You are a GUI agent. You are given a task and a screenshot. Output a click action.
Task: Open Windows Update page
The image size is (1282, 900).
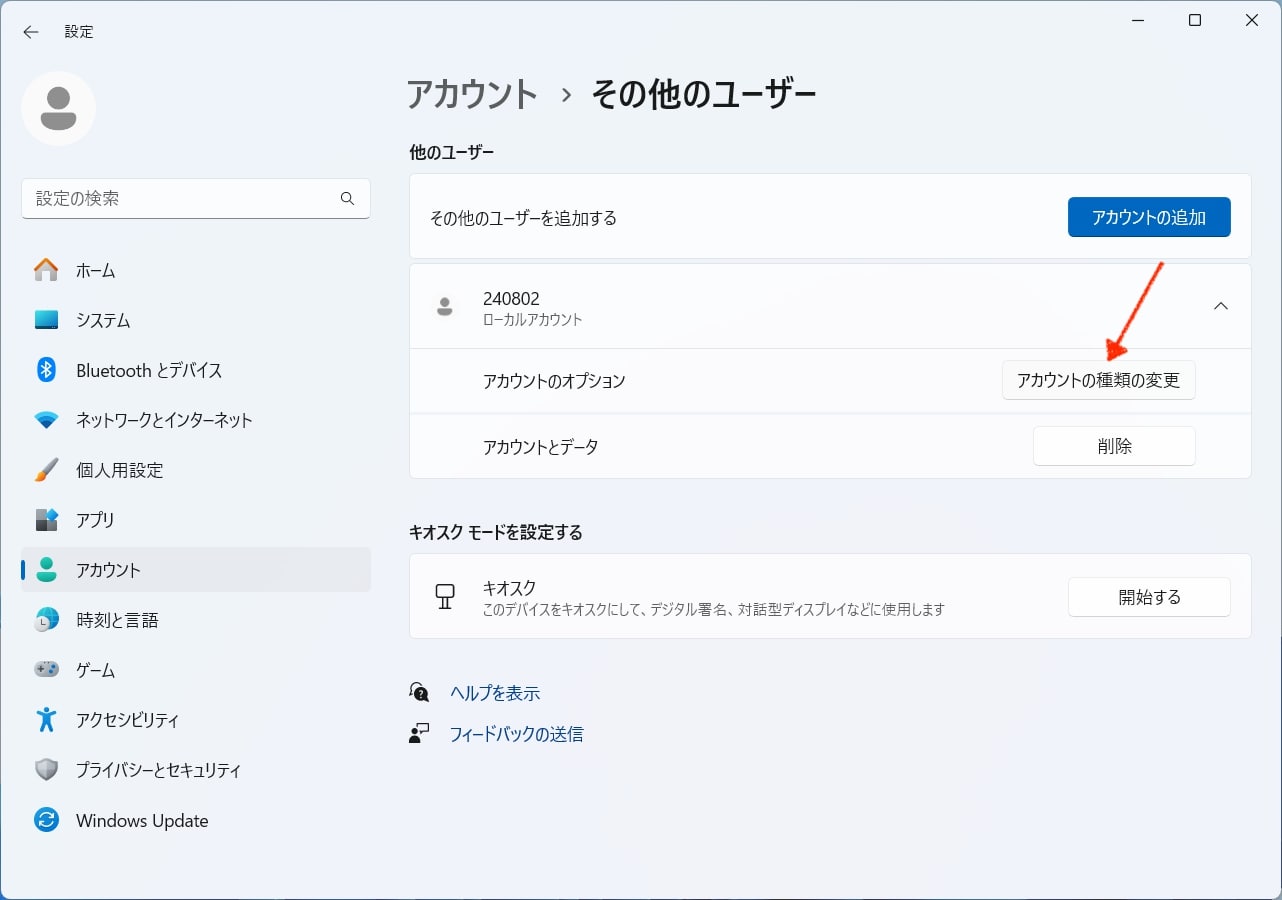[x=196, y=821]
